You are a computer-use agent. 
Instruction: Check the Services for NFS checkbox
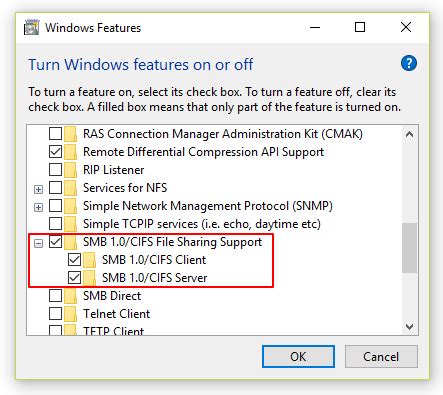pos(55,188)
